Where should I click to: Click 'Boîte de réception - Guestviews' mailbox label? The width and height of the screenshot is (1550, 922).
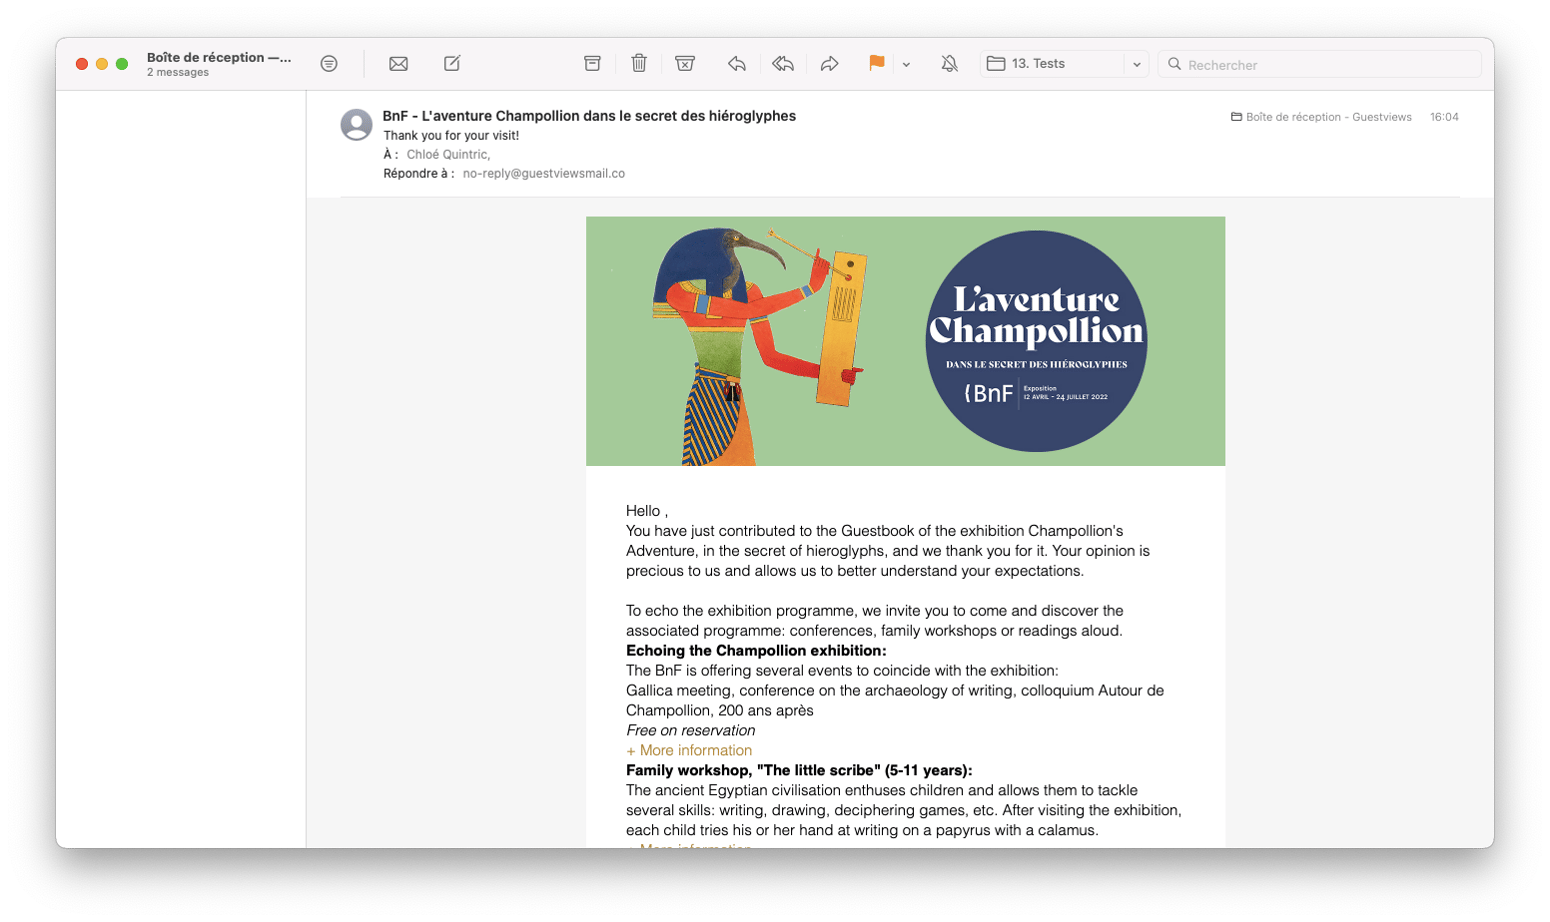point(1321,117)
